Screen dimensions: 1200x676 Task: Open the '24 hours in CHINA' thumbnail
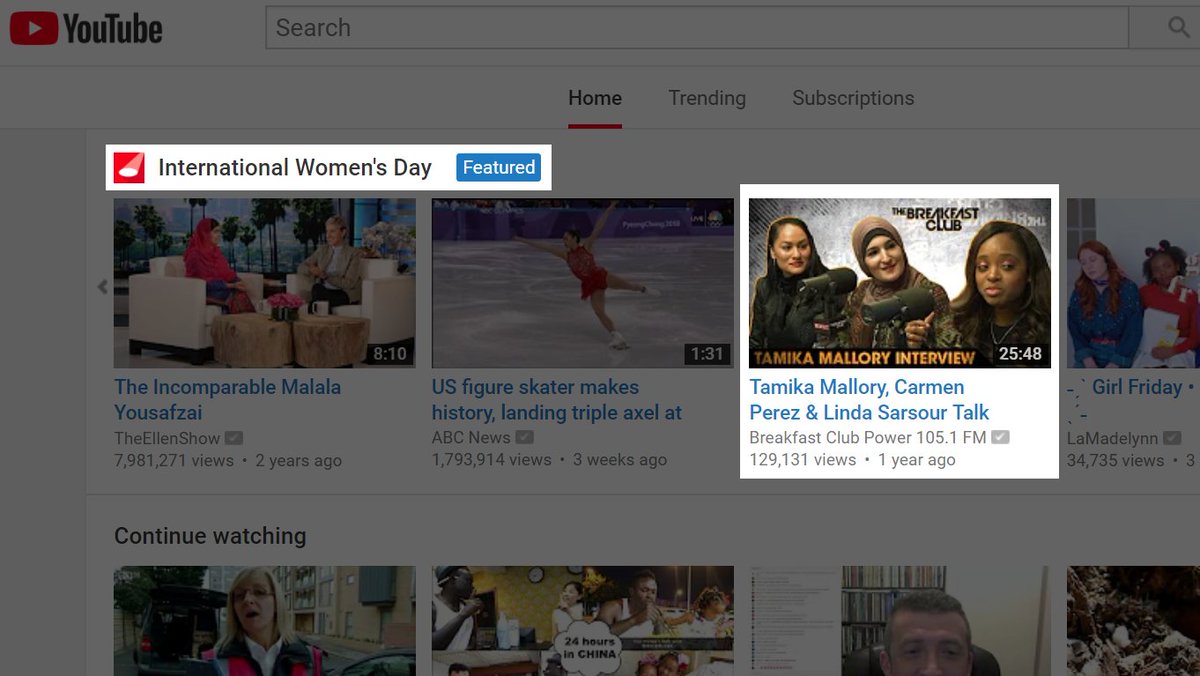click(583, 621)
